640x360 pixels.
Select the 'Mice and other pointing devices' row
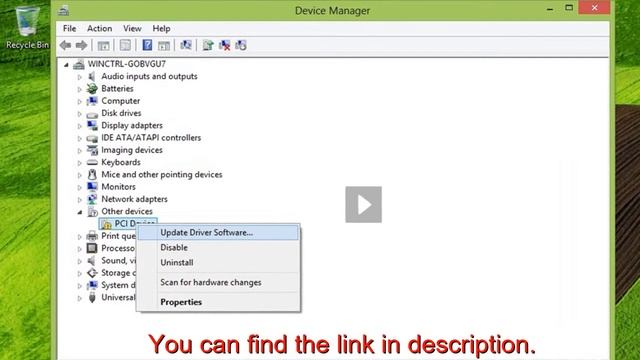pyautogui.click(x=162, y=175)
